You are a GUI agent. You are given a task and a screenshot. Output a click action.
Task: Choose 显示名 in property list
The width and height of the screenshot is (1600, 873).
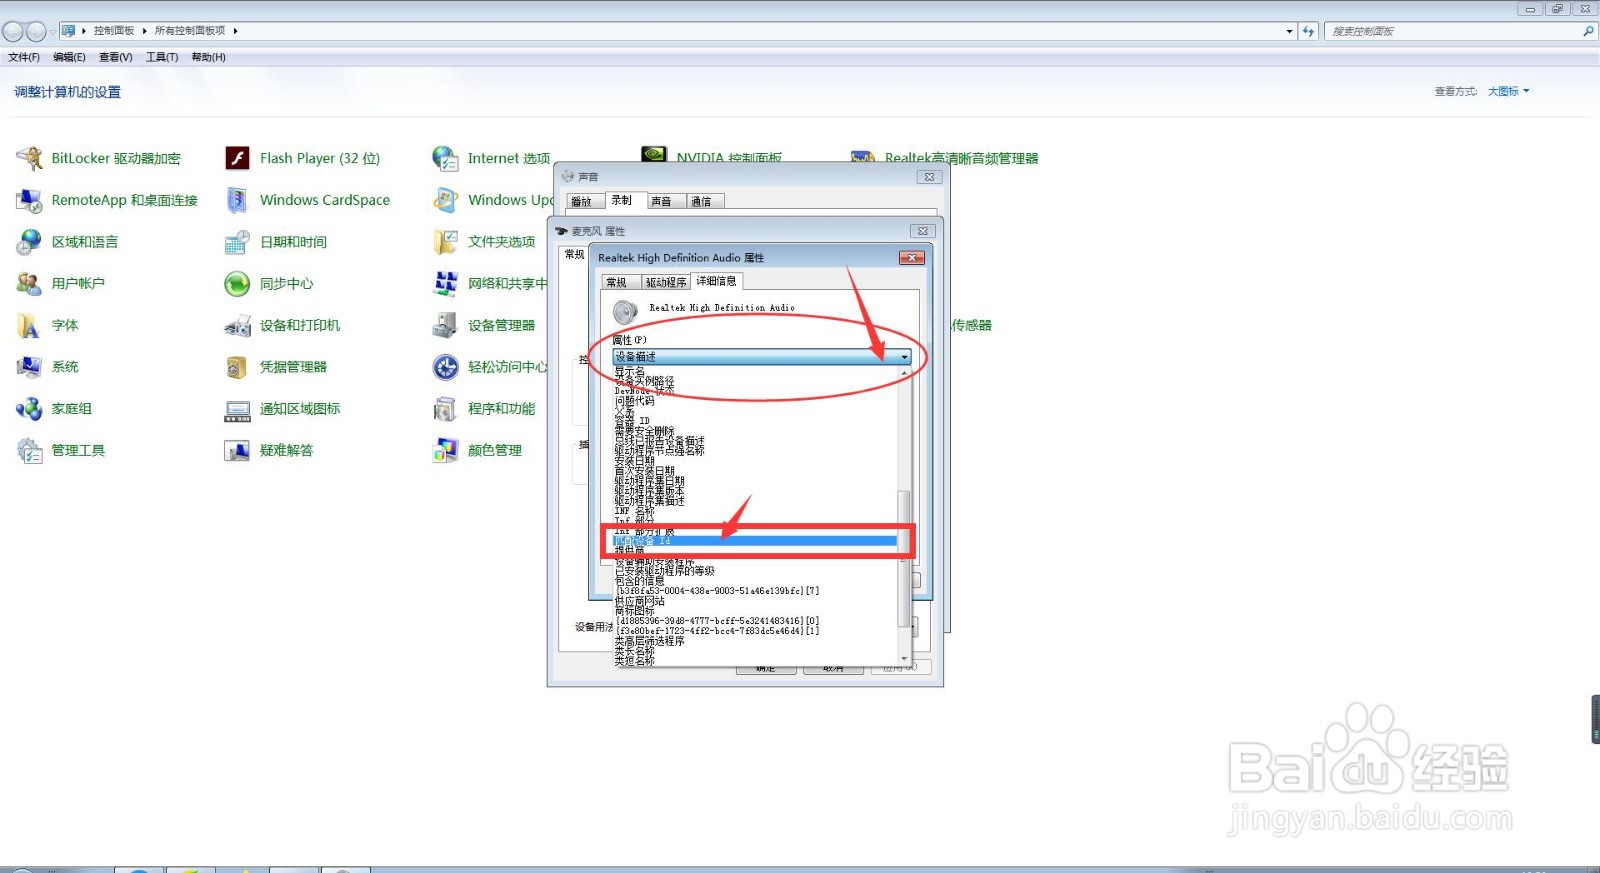755,371
